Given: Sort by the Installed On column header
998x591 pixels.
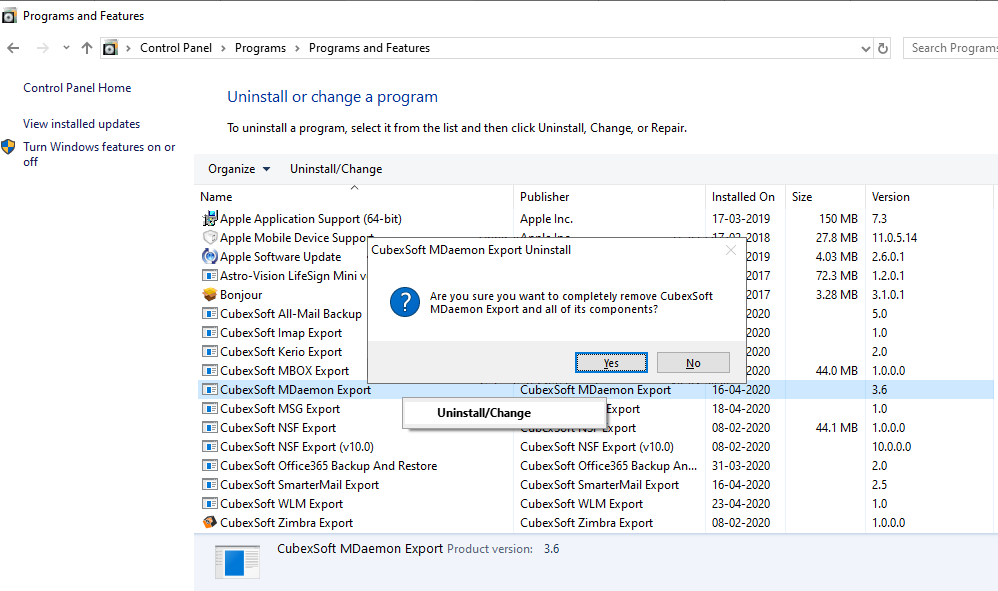Looking at the screenshot, I should [x=745, y=197].
